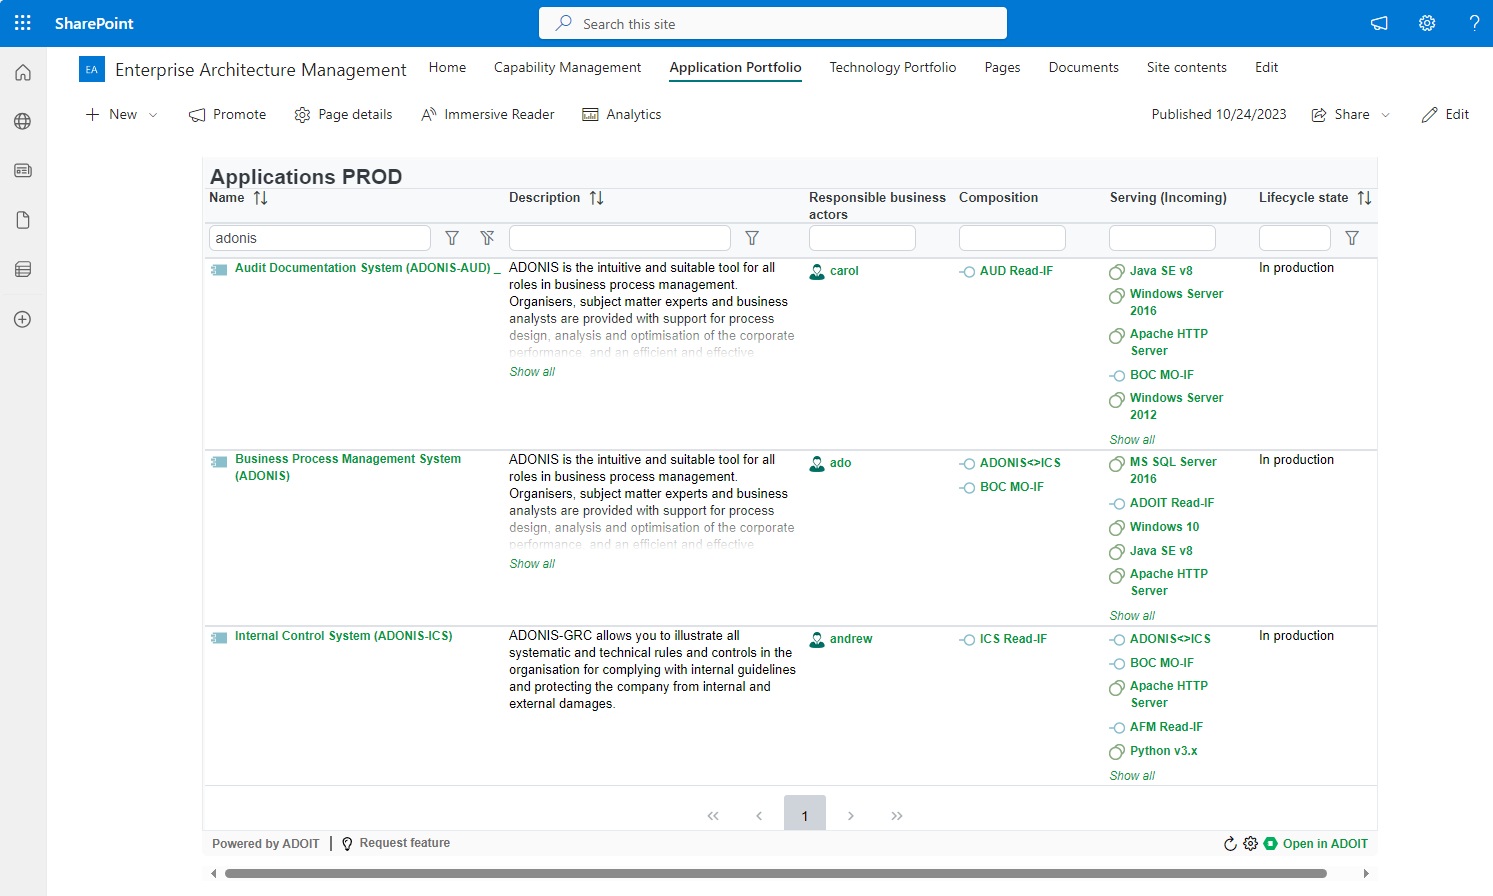Open the Pages navigation item
This screenshot has width=1493, height=896.
pyautogui.click(x=1002, y=67)
